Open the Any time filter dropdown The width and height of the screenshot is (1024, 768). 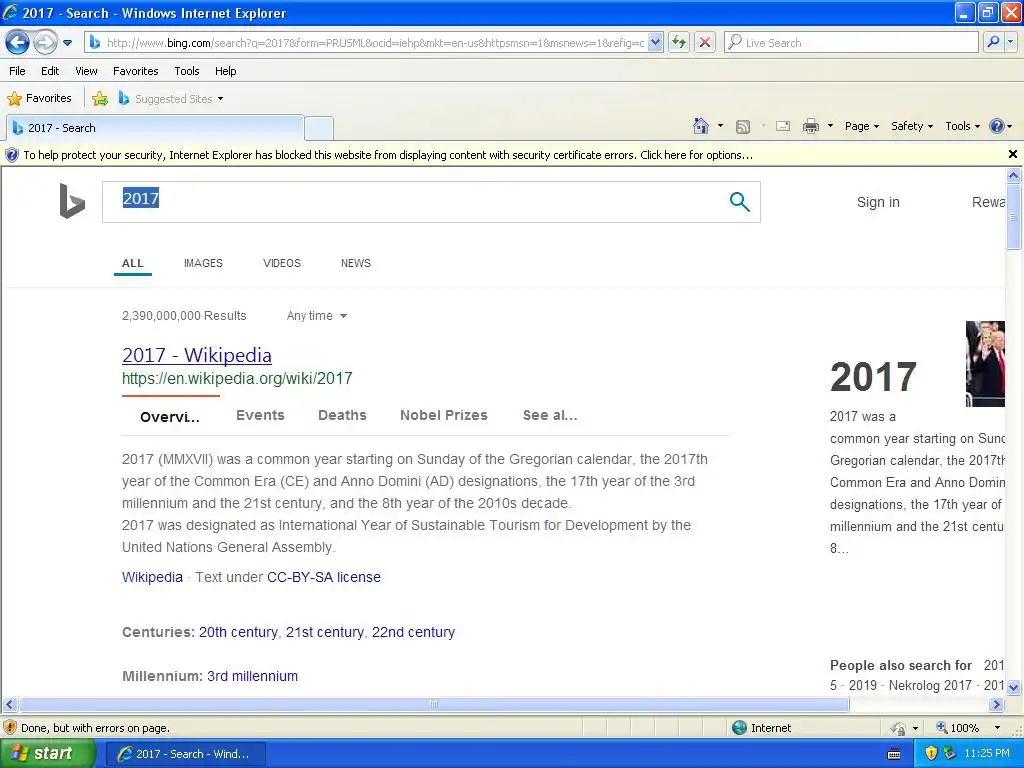(317, 316)
